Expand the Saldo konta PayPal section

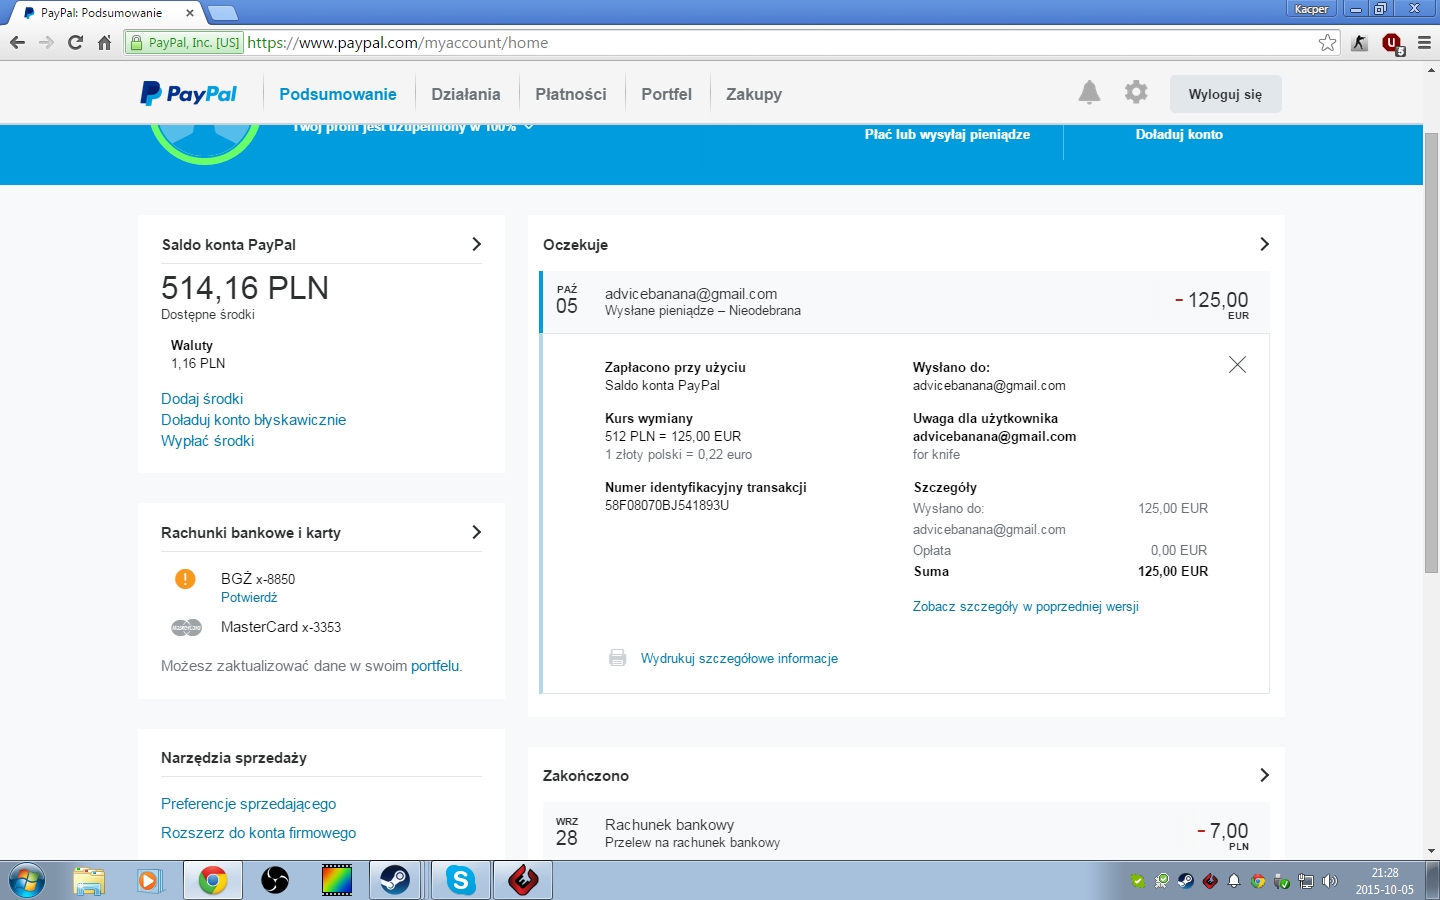point(476,244)
